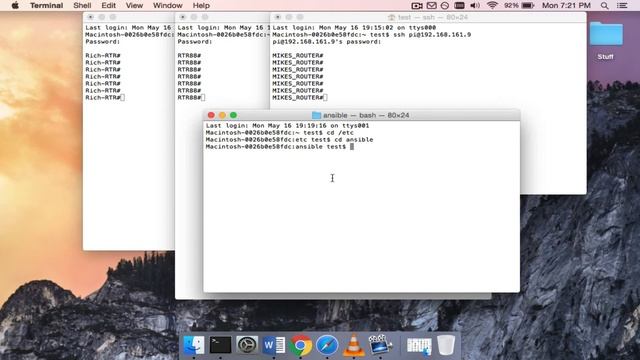Click the prompt line 'Macintosh-0026b0e58fdc:ansible test$'
Screen dimensions: 640x360
276,147
